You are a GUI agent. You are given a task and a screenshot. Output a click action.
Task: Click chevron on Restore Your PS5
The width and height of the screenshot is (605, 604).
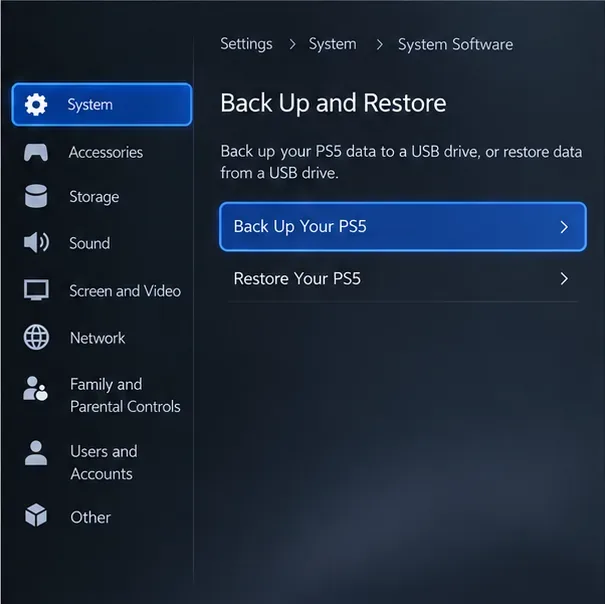(564, 279)
